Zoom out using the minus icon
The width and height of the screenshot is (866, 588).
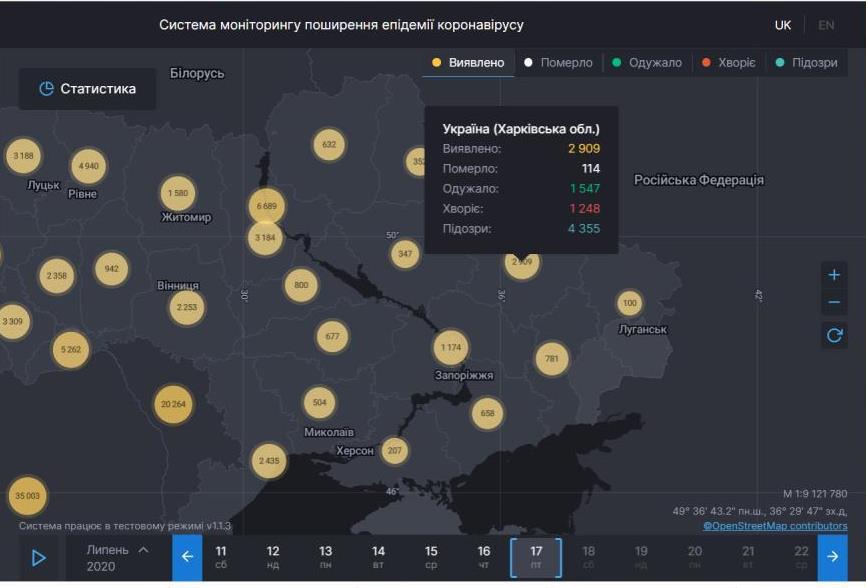pos(833,300)
